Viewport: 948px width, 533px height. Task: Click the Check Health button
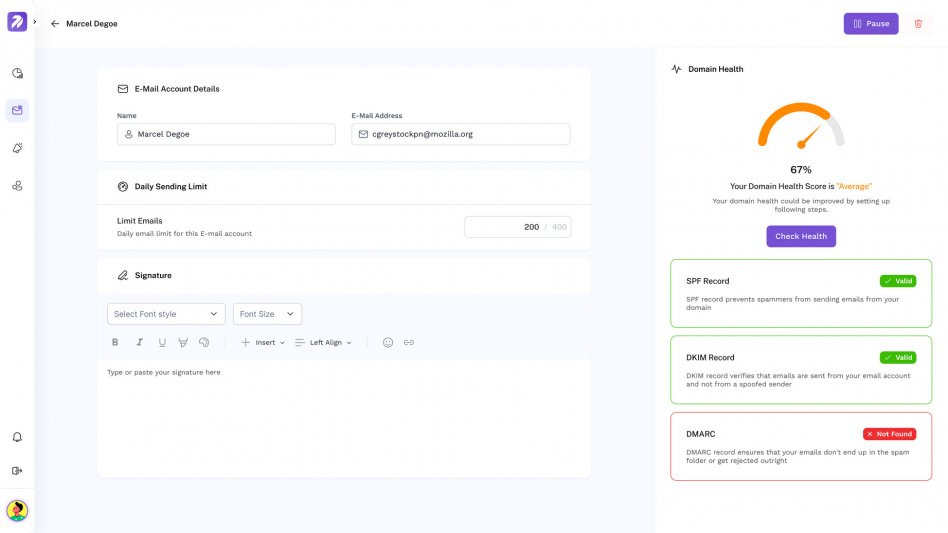[801, 236]
